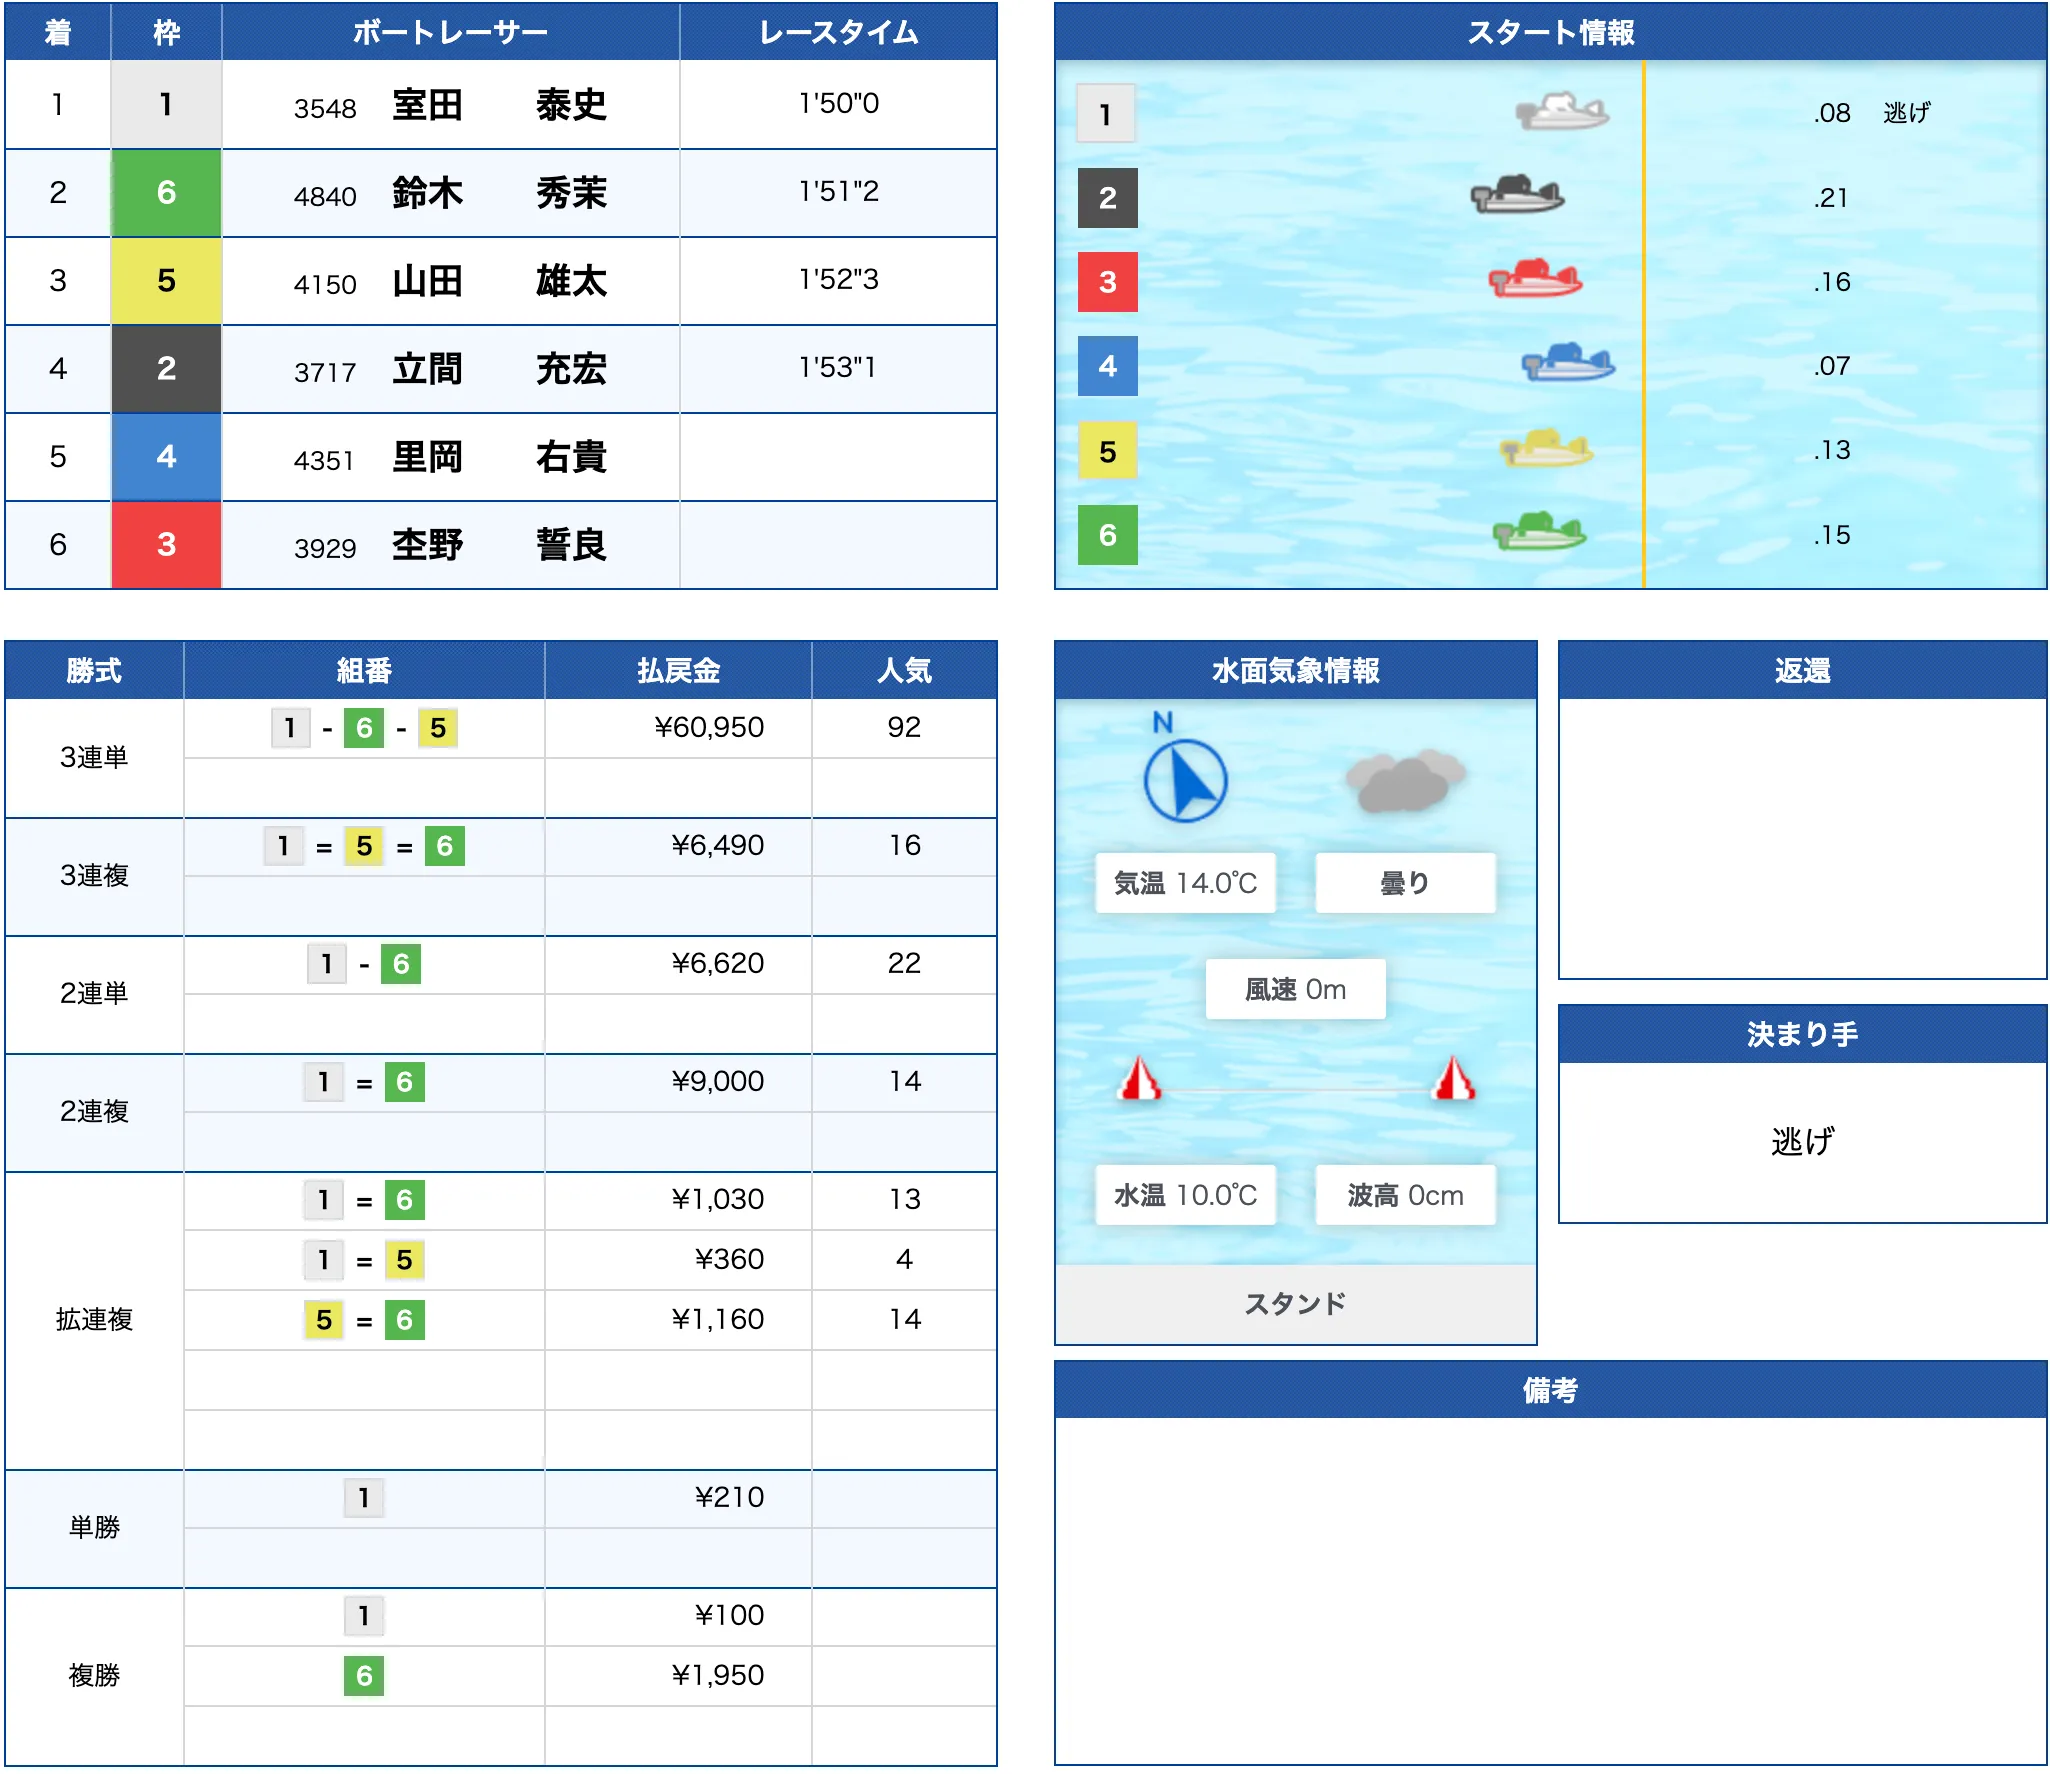The width and height of the screenshot is (2050, 1774).
Task: Click black frame 2 cell for 立間
Action: pos(166,369)
